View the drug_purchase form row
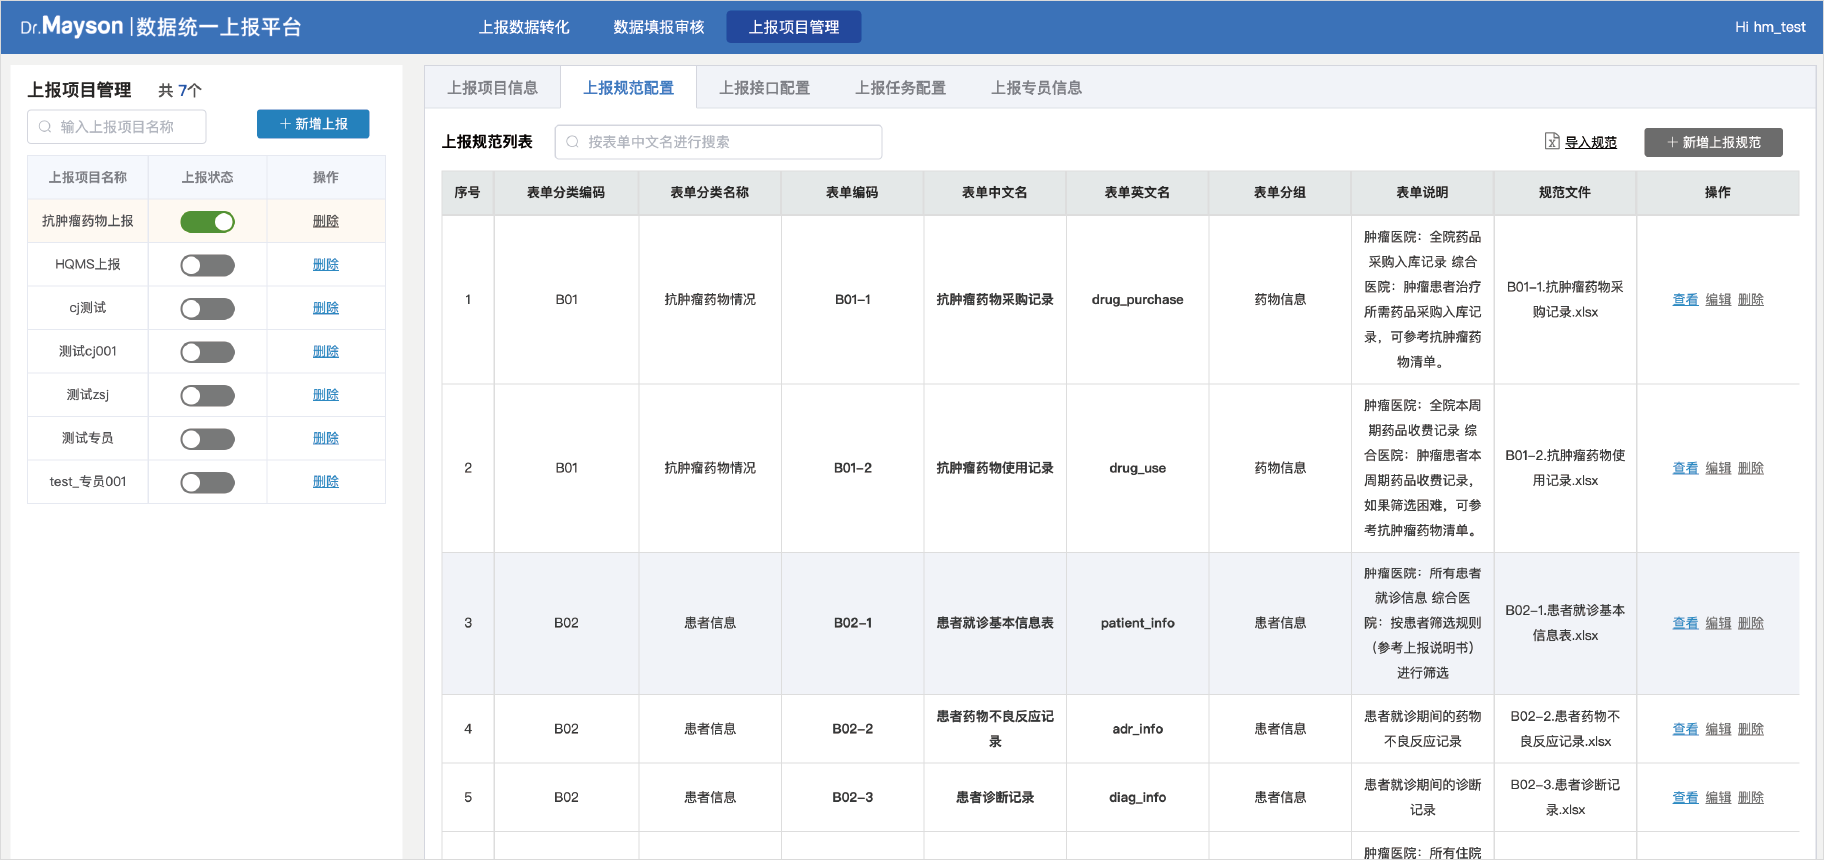The image size is (1824, 860). [x=1685, y=299]
